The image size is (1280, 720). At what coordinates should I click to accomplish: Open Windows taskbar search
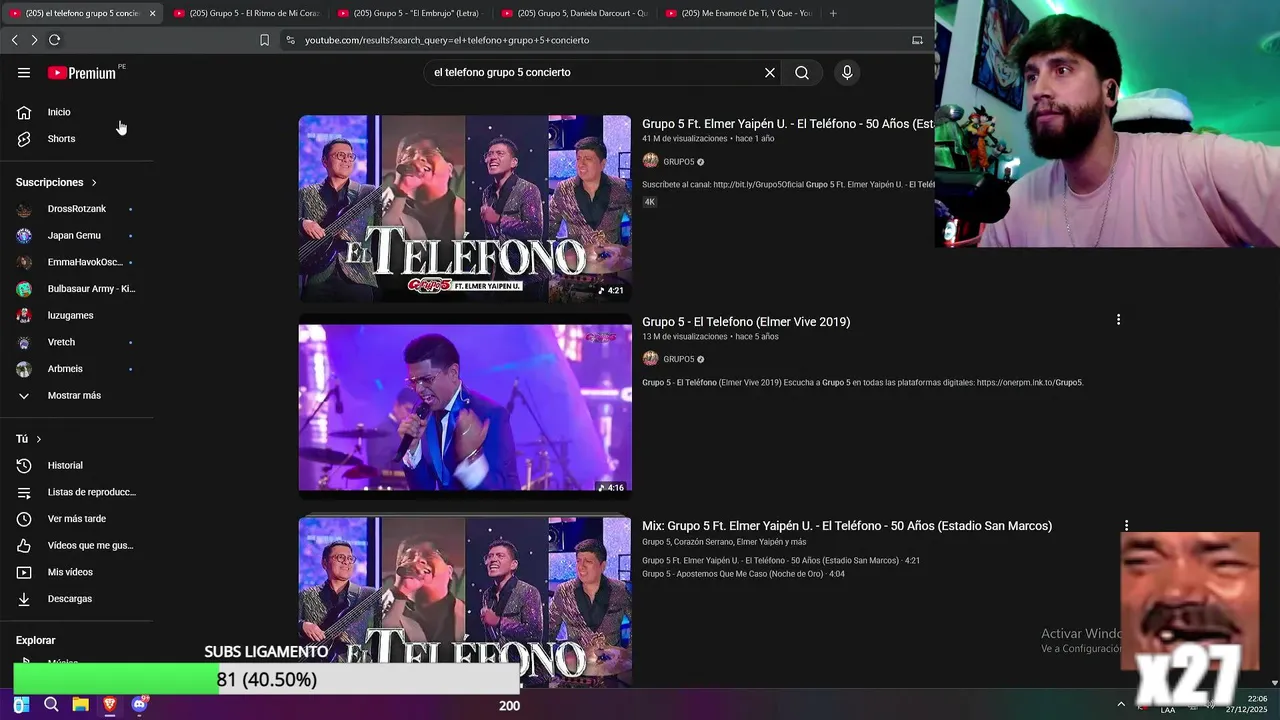(x=51, y=705)
